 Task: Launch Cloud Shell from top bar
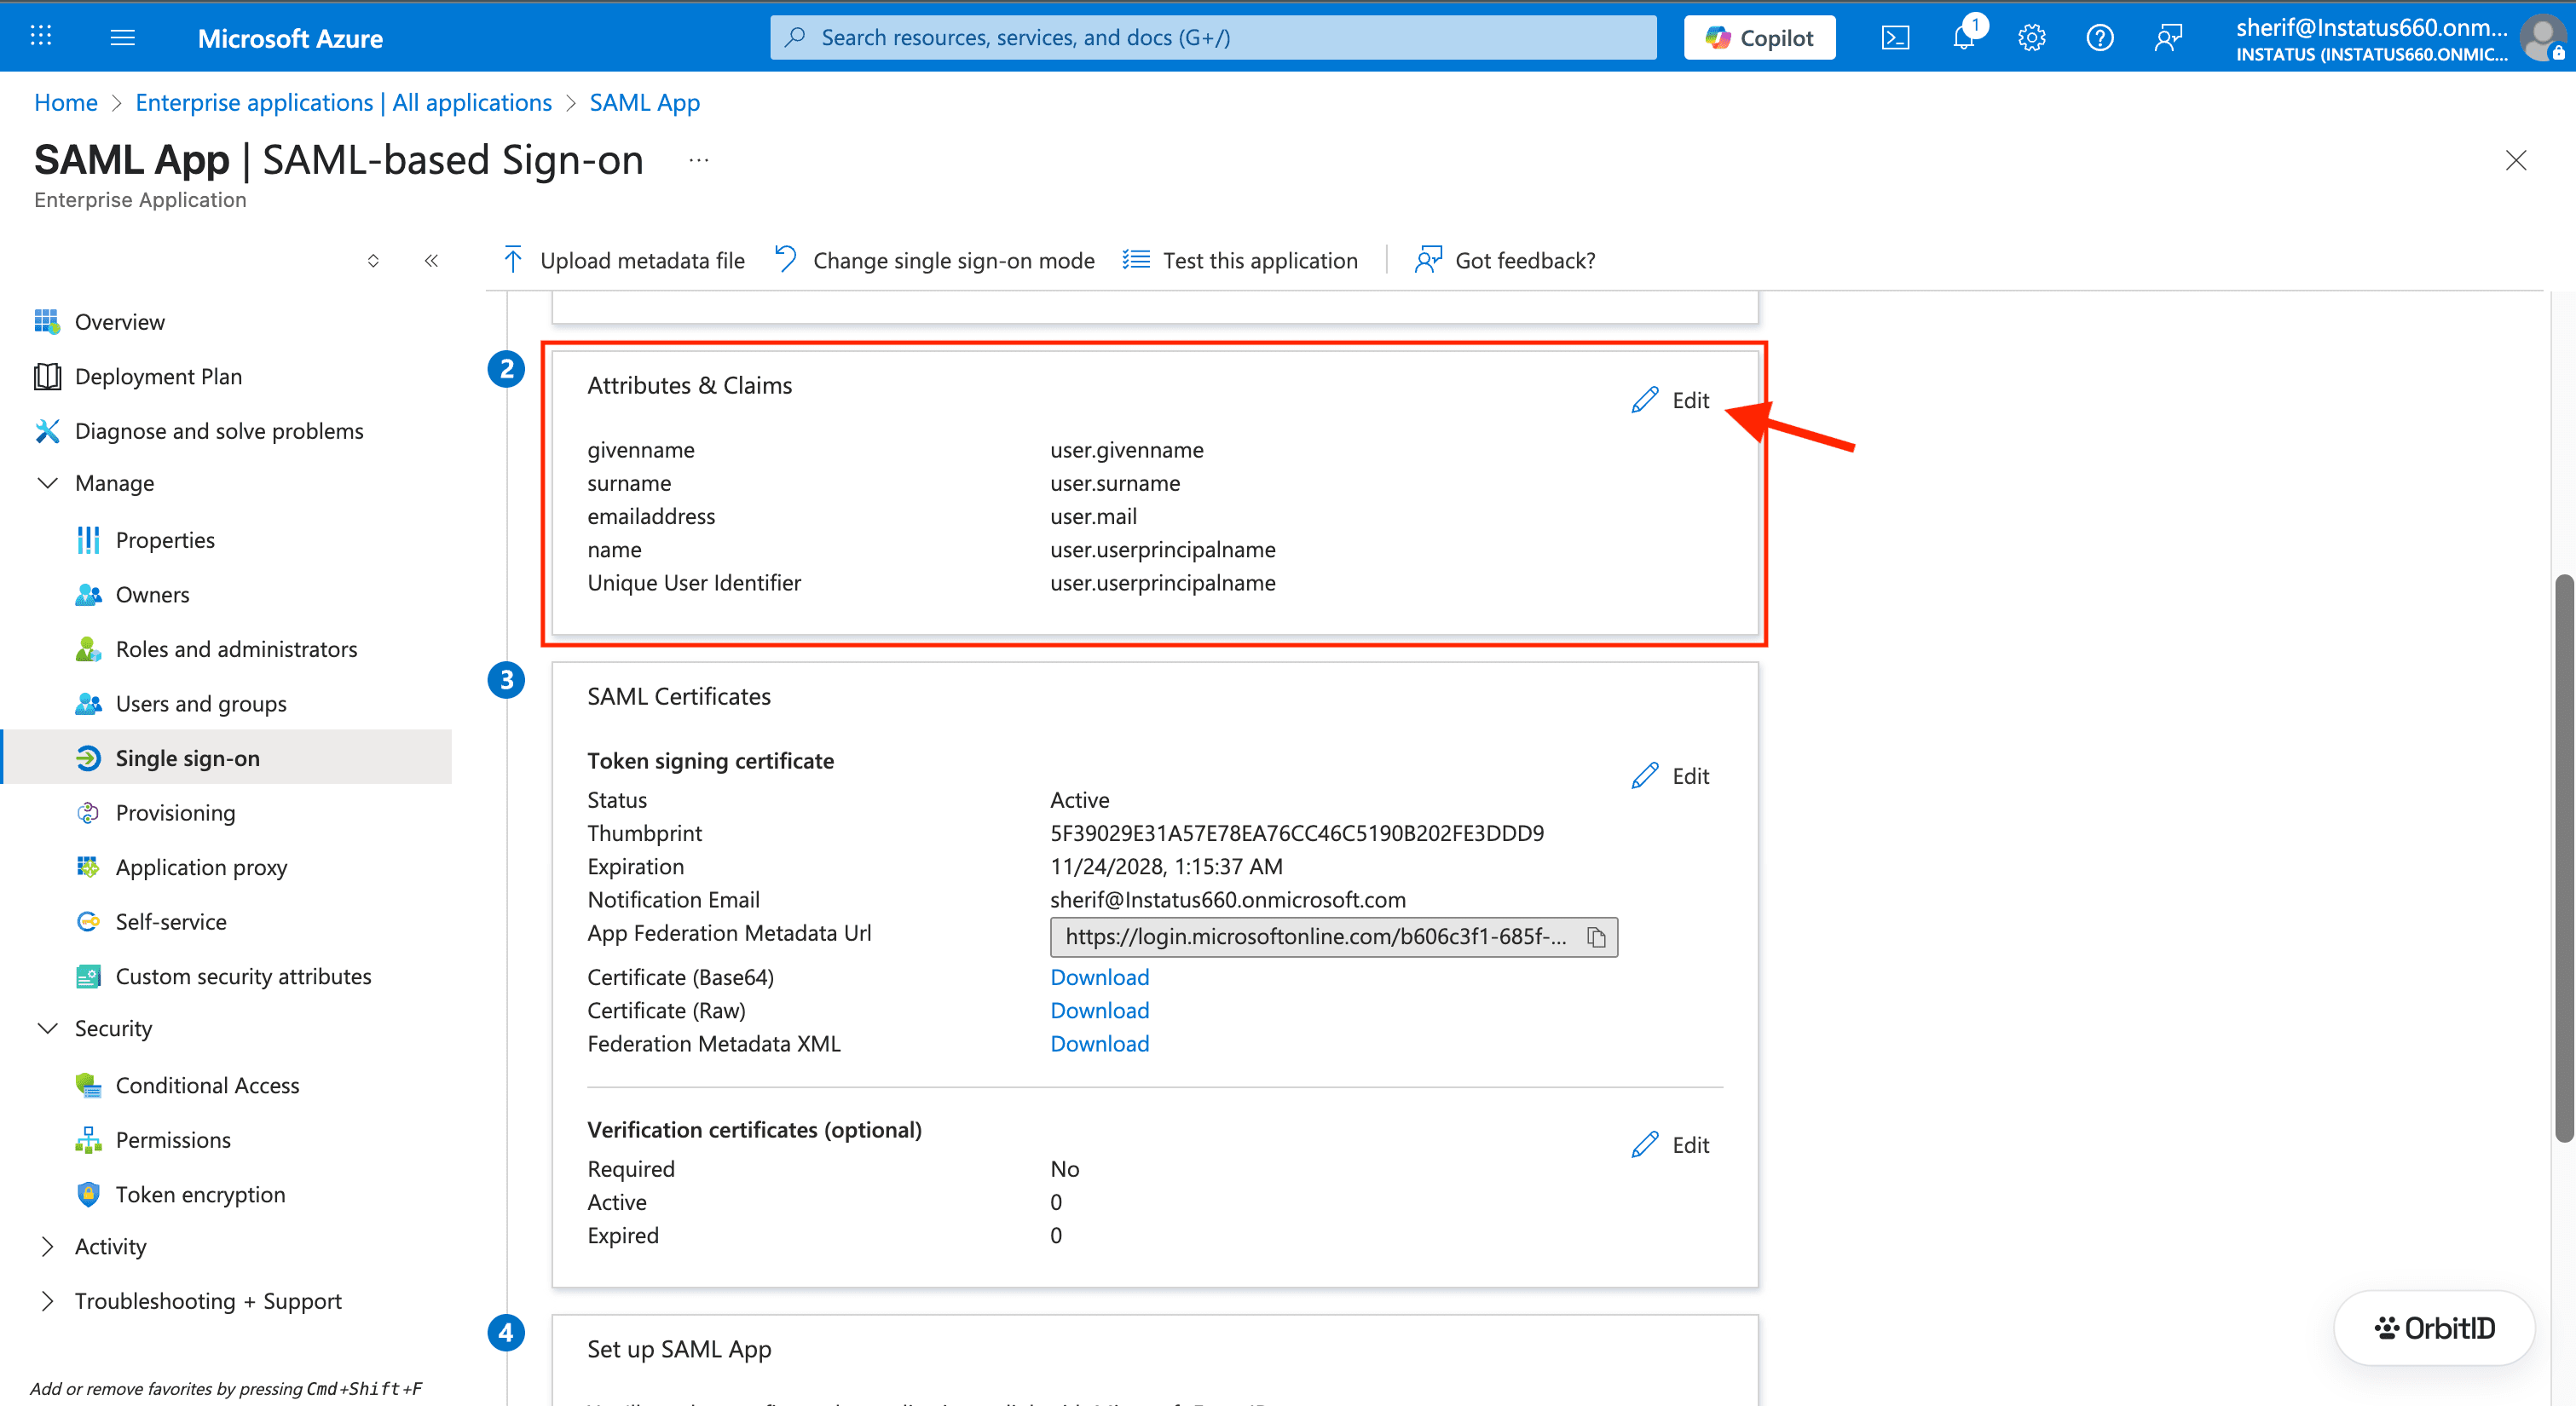tap(1895, 38)
